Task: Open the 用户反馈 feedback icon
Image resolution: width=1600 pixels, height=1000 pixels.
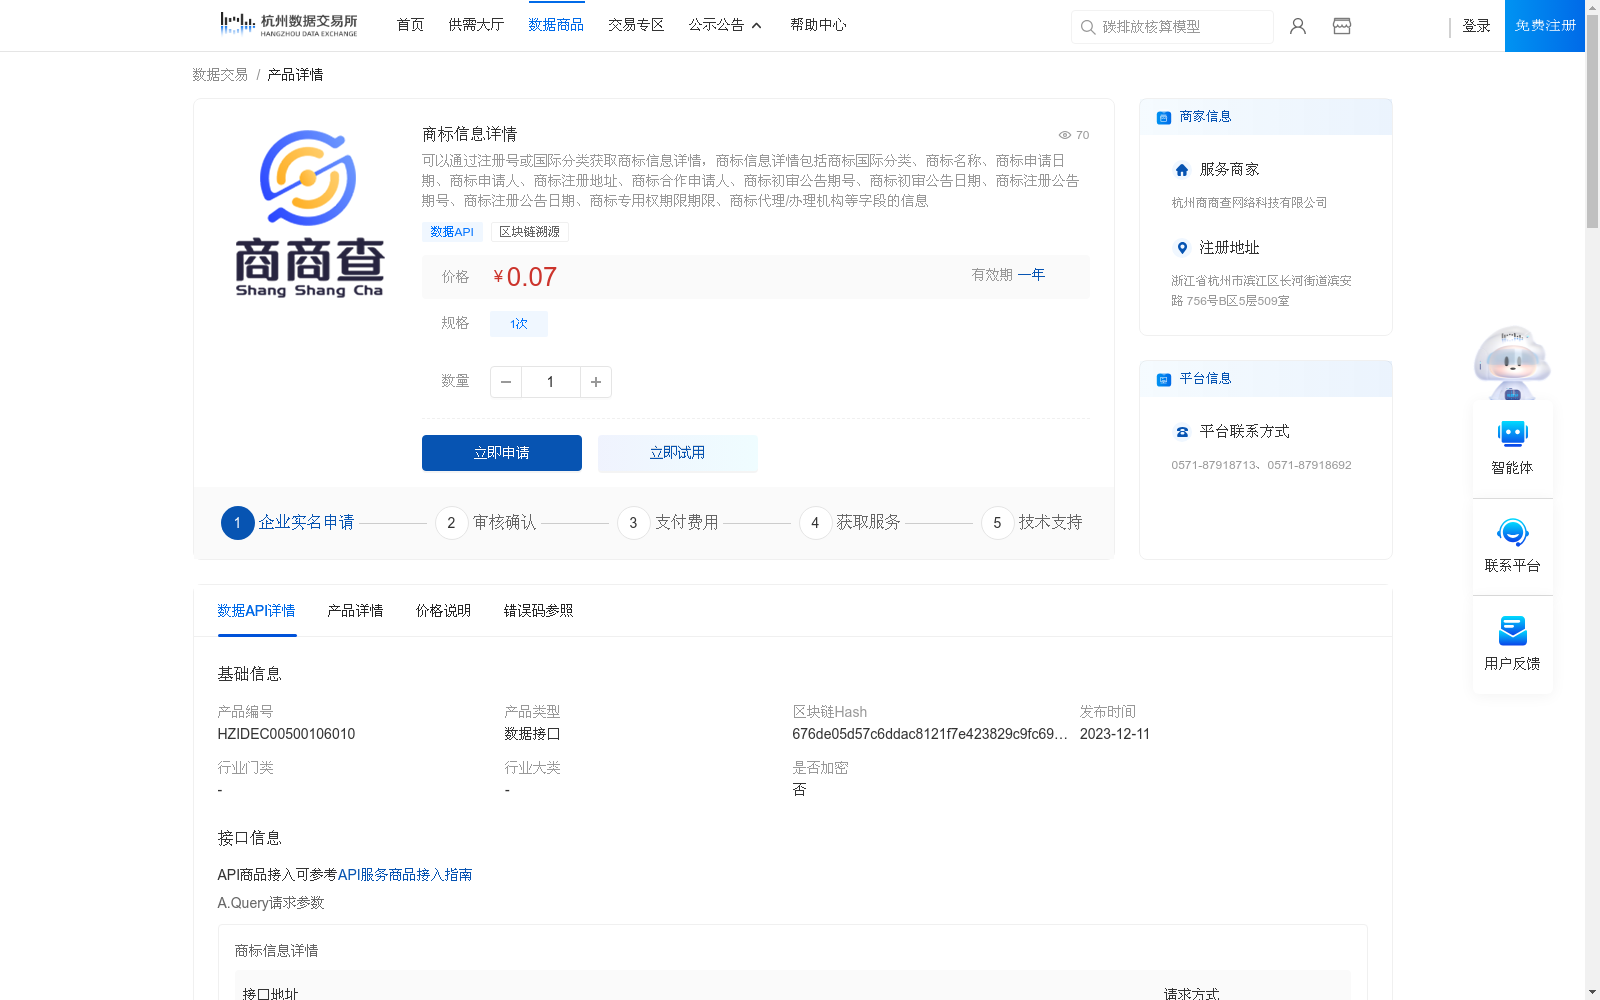Action: click(1512, 630)
